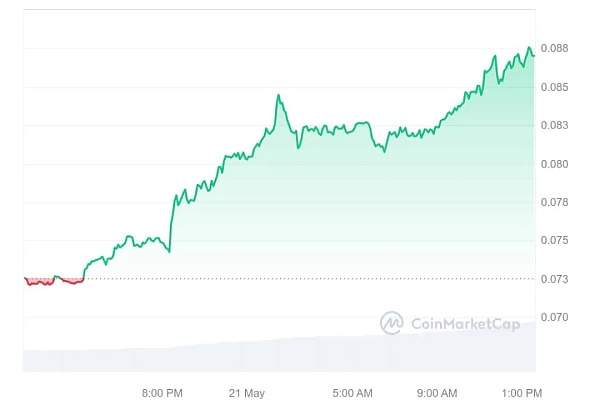Click the CoinMarketCap logo icon
The width and height of the screenshot is (600, 400).
point(391,322)
